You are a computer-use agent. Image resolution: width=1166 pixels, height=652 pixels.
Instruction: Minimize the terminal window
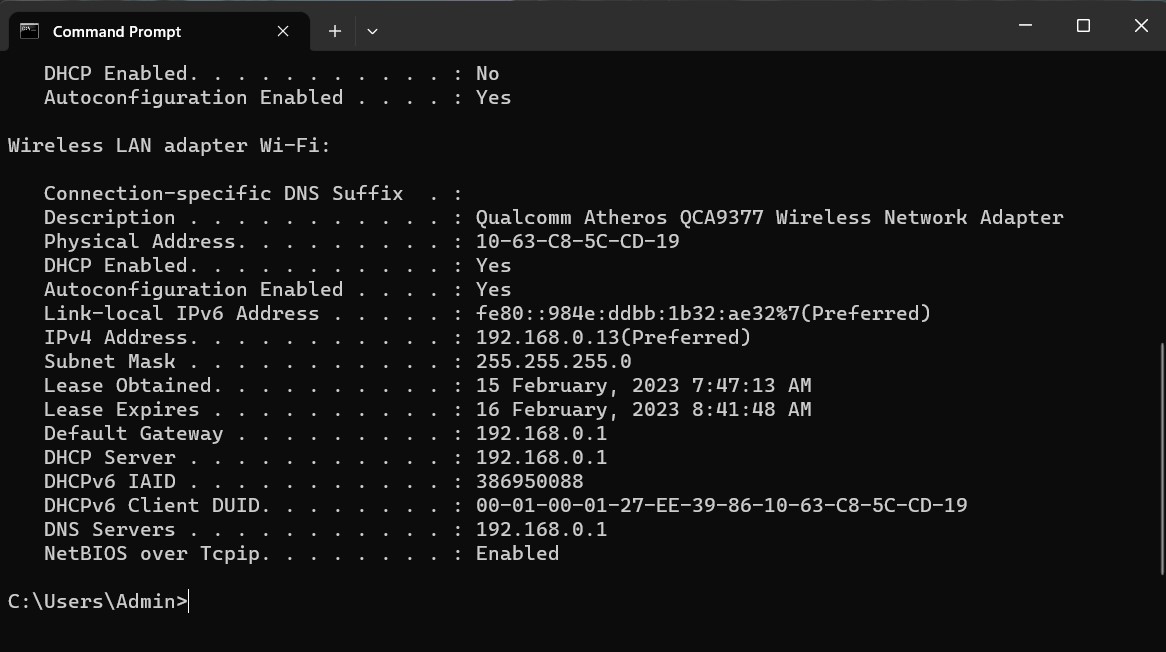pos(1025,26)
